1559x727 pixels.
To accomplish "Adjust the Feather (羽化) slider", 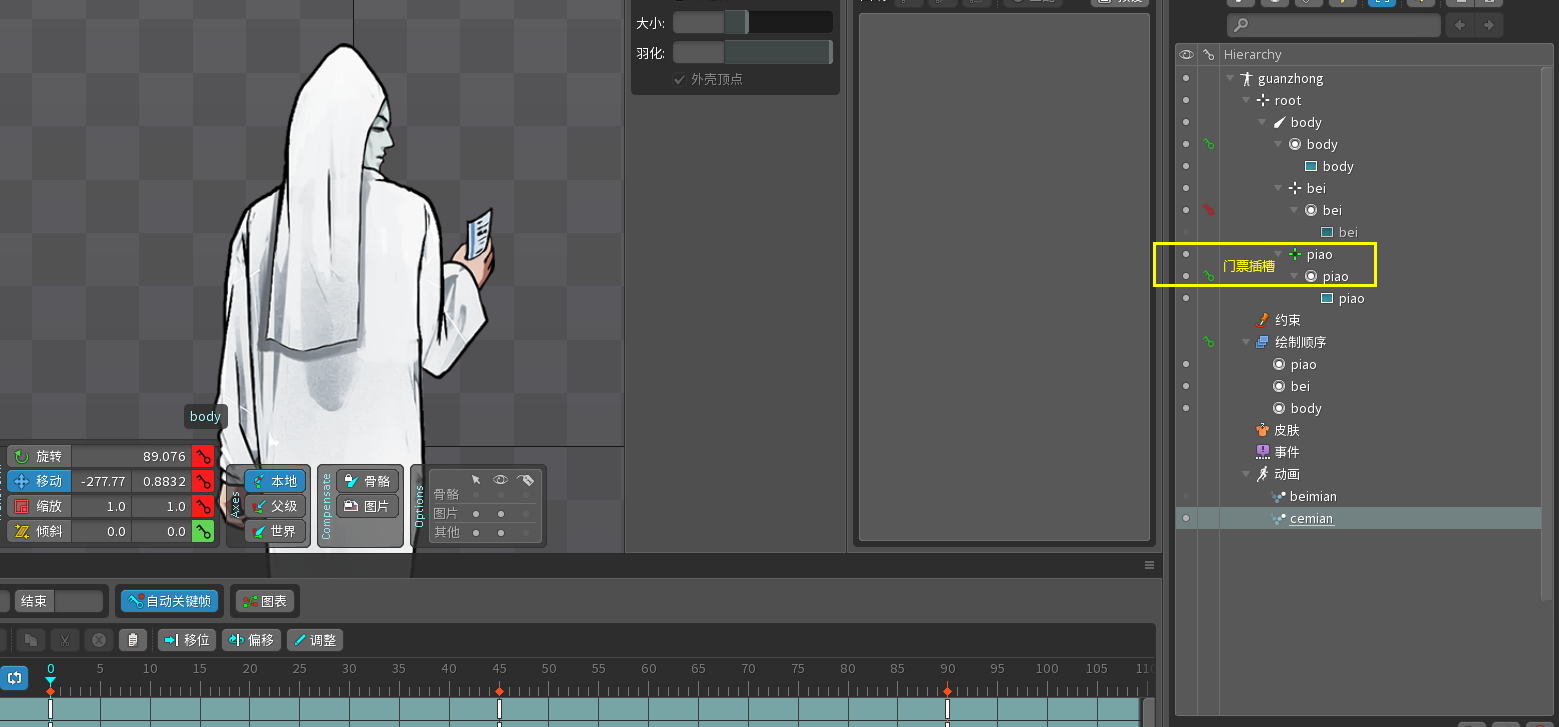I will click(752, 52).
